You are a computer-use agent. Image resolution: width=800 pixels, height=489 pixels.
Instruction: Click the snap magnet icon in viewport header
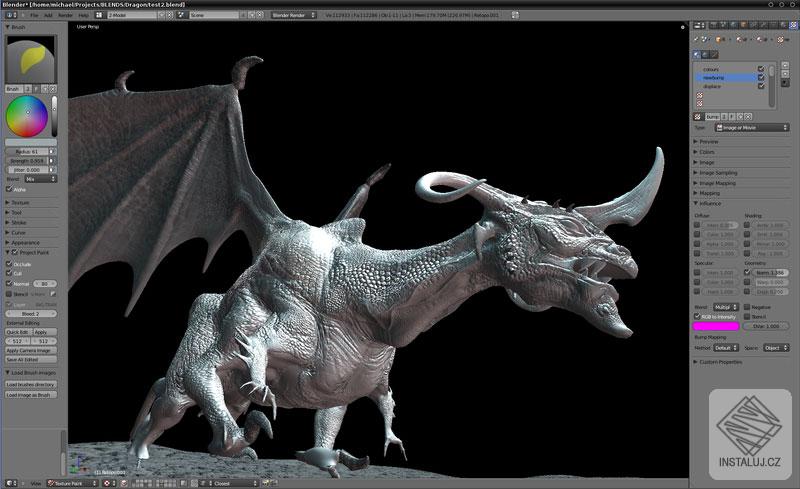[194, 483]
